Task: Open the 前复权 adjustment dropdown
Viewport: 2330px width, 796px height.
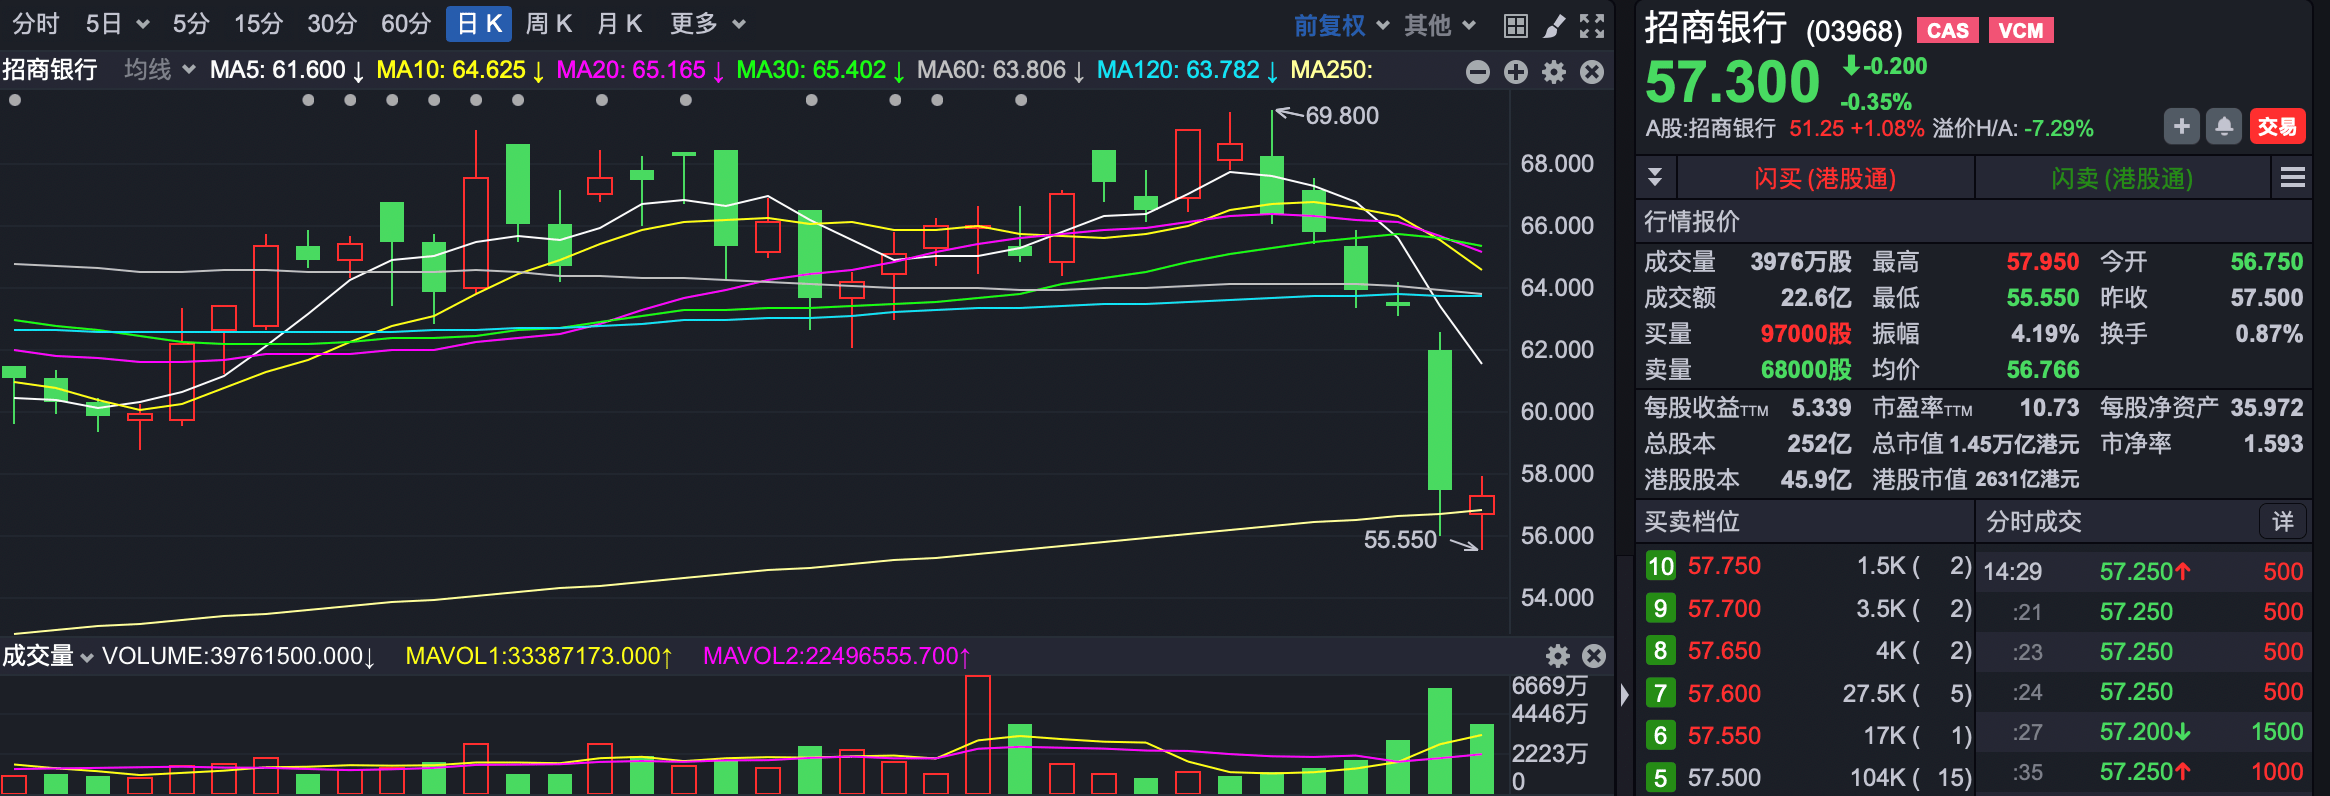Action: coord(1341,25)
